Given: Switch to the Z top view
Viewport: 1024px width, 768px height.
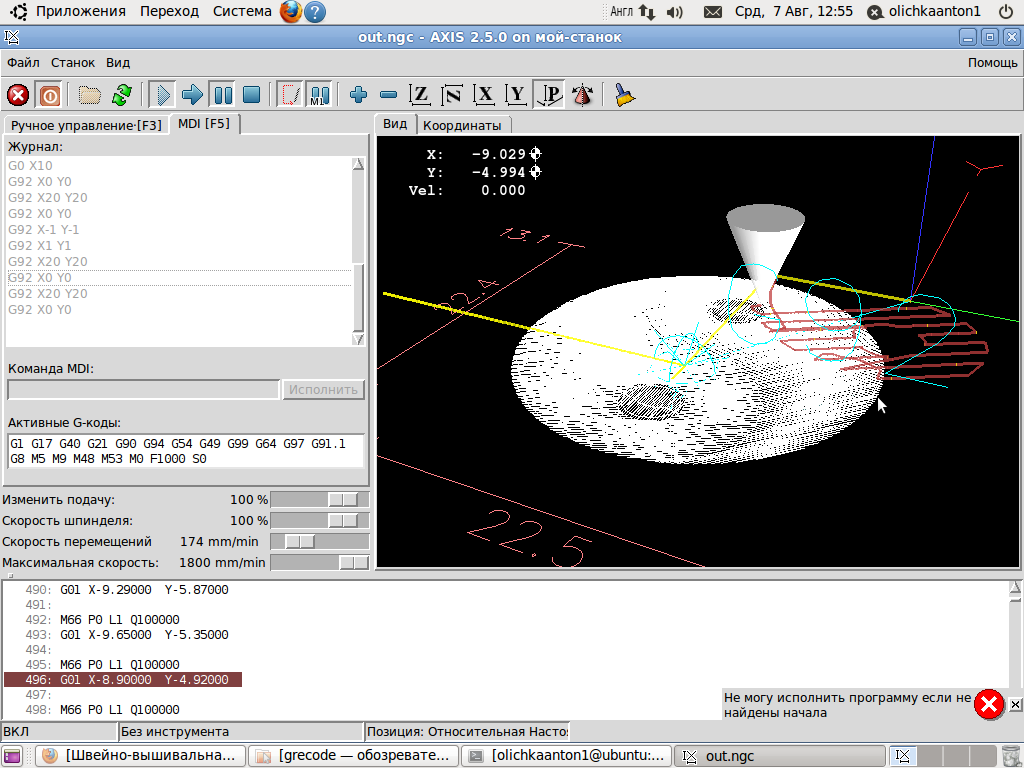Looking at the screenshot, I should (421, 95).
